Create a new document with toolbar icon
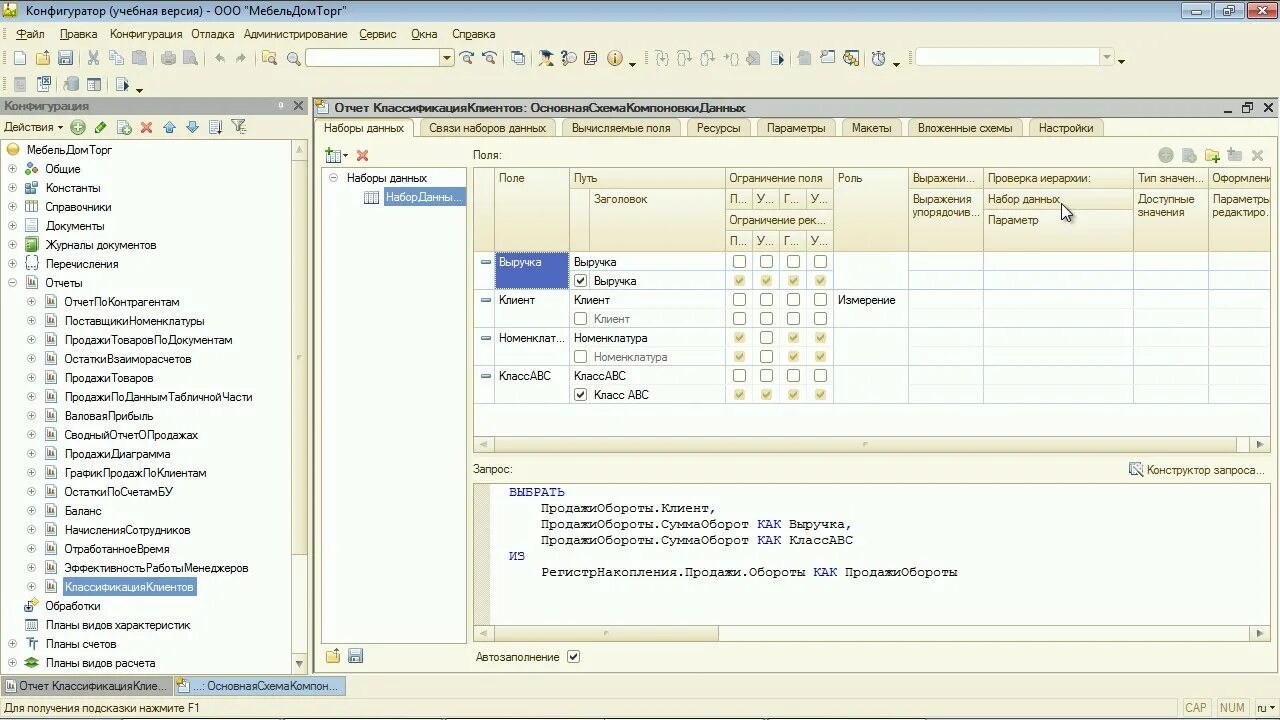This screenshot has width=1280, height=720. (x=20, y=59)
